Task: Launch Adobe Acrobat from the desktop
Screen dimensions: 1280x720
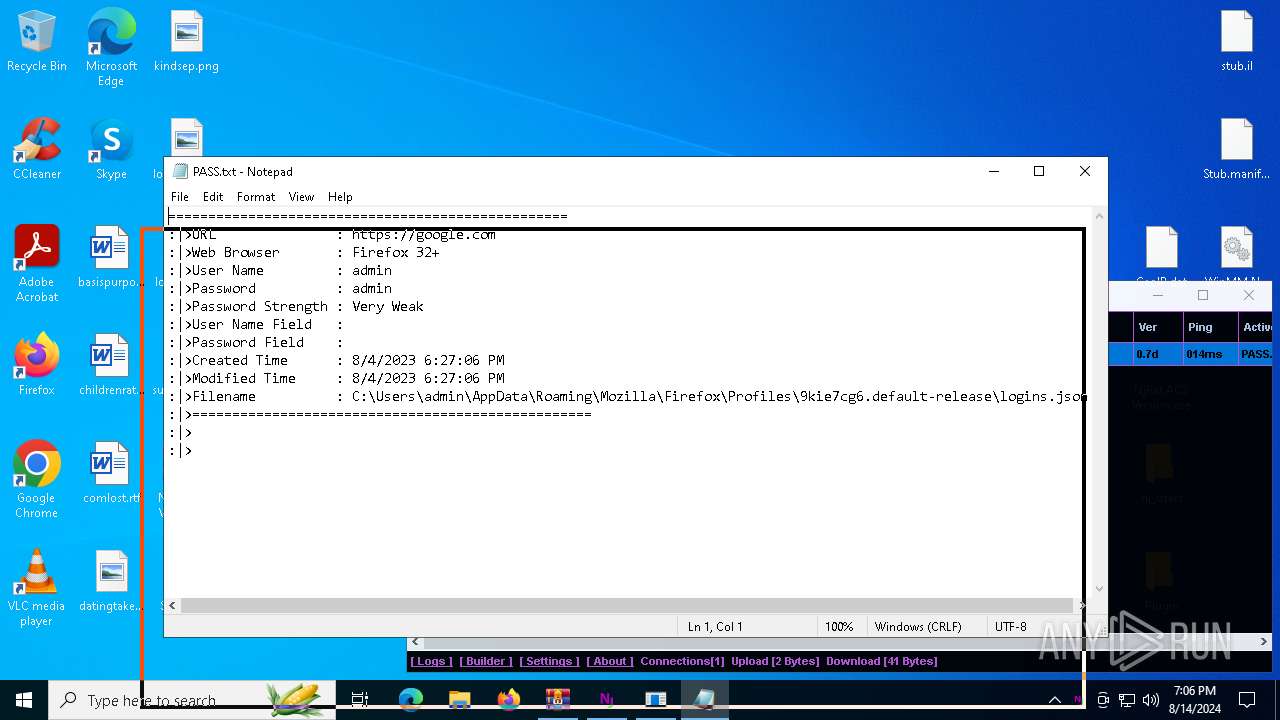Action: pos(37,264)
